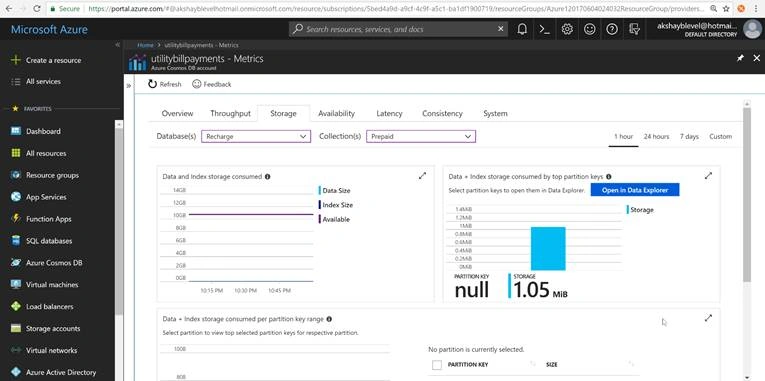
Task: Switch to the Latency tab
Action: [x=389, y=113]
